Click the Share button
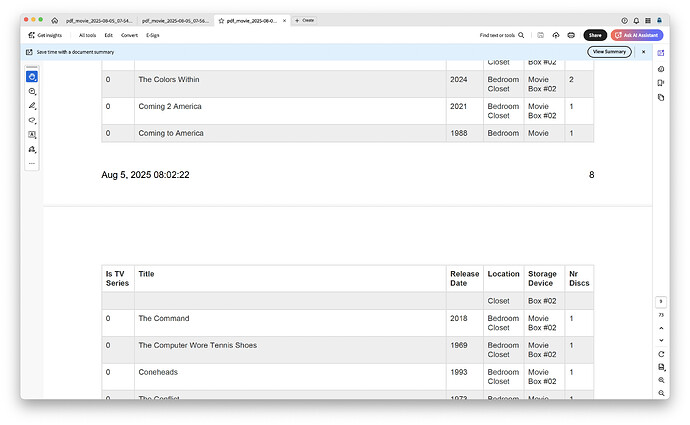The width and height of the screenshot is (690, 425). tap(595, 35)
